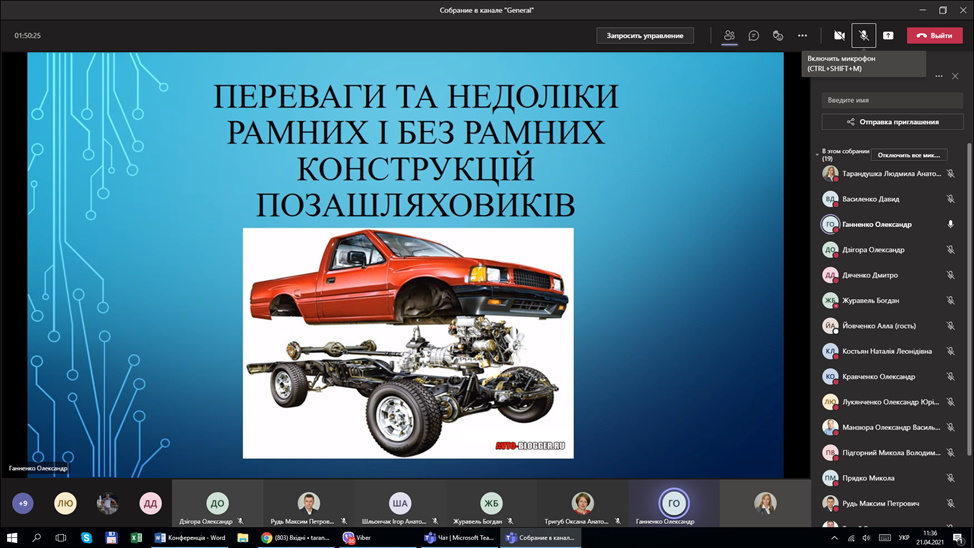974x548 pixels.
Task: Open the meeting chat icon
Action: 753,35
